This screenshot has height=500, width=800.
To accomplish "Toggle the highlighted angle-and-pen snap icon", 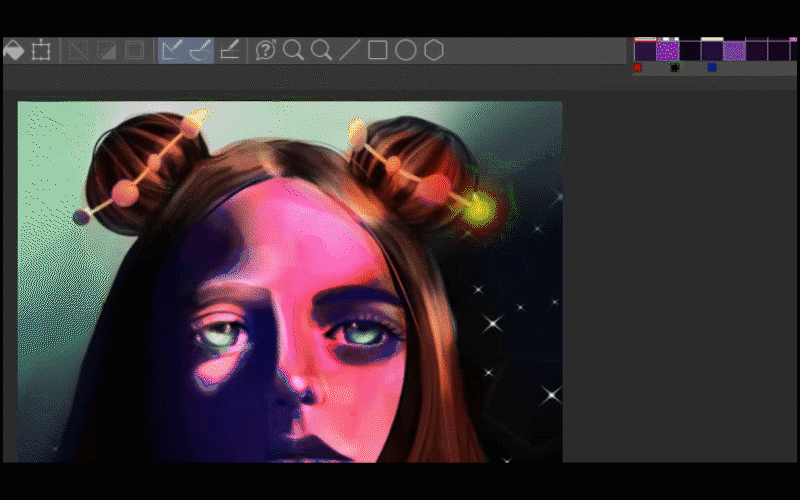I will pos(172,51).
